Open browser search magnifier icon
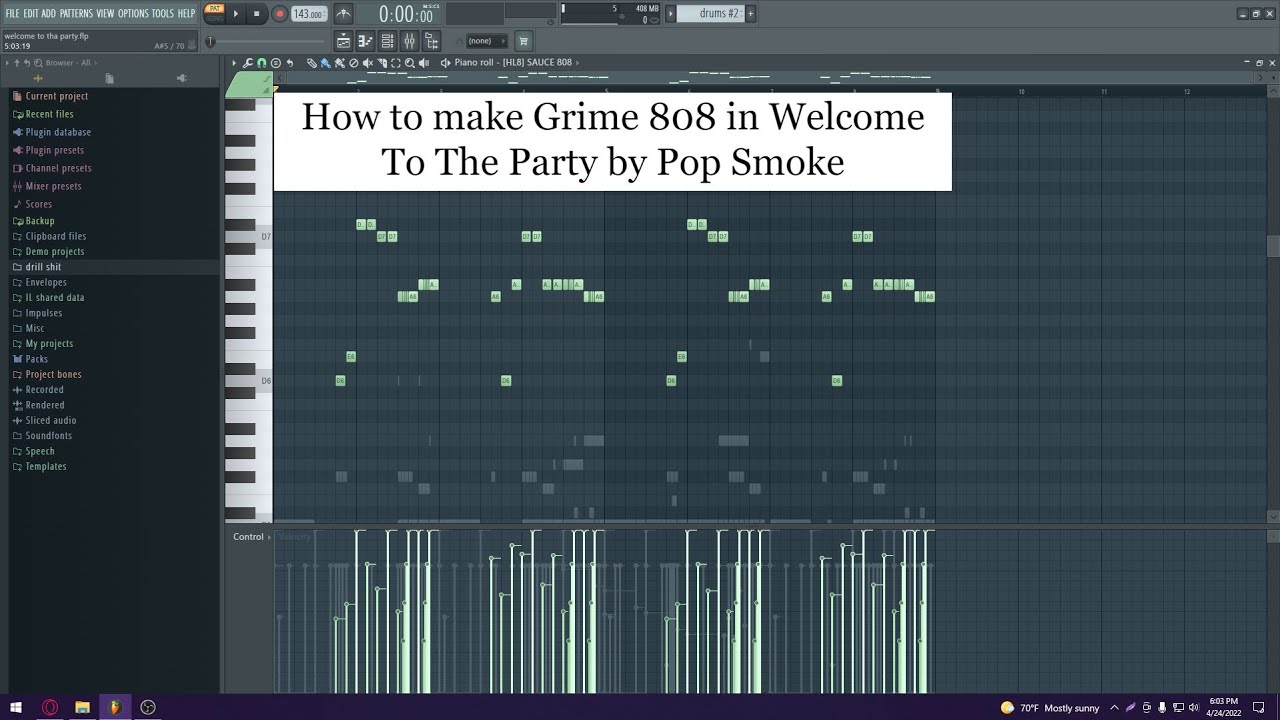1280x720 pixels. [x=37, y=63]
